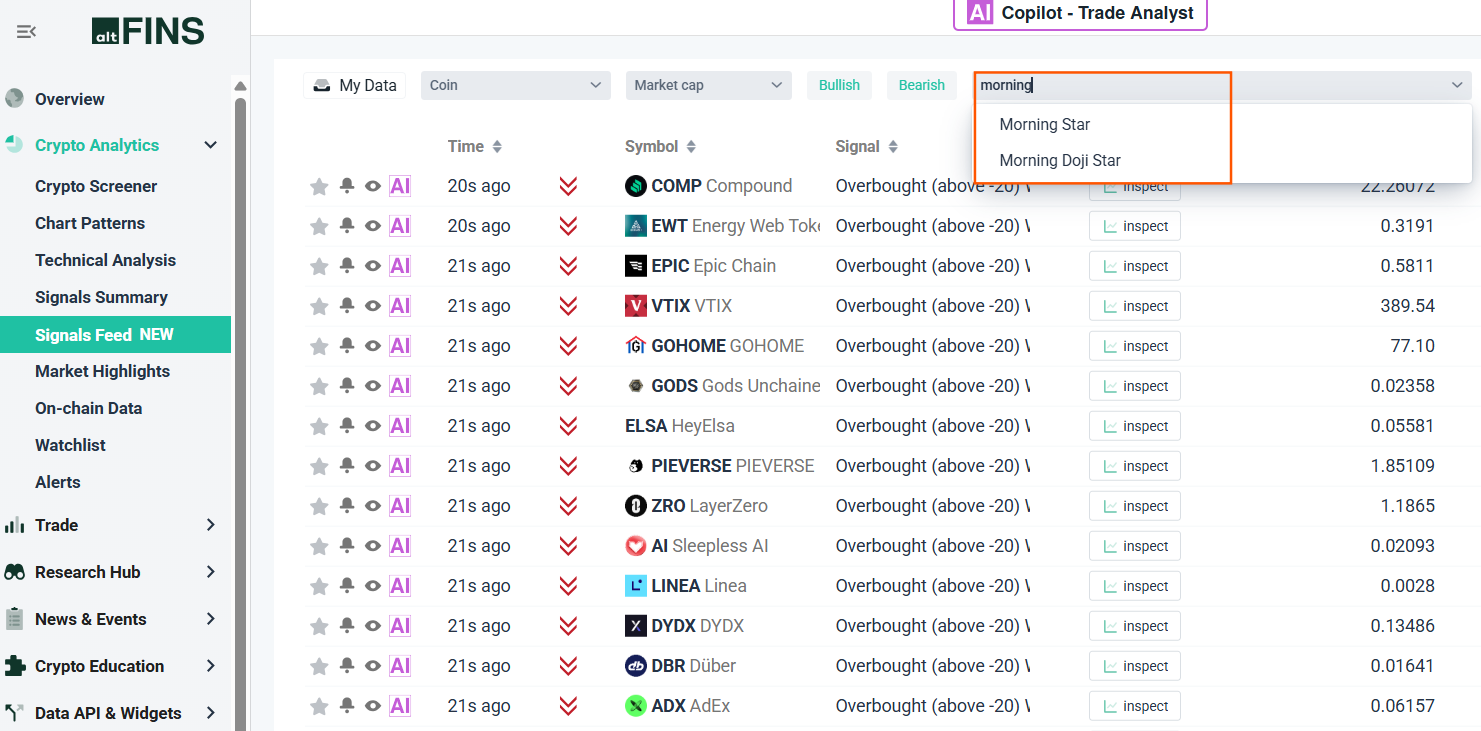Click the My Data inbox icon
The width and height of the screenshot is (1481, 731).
click(322, 85)
